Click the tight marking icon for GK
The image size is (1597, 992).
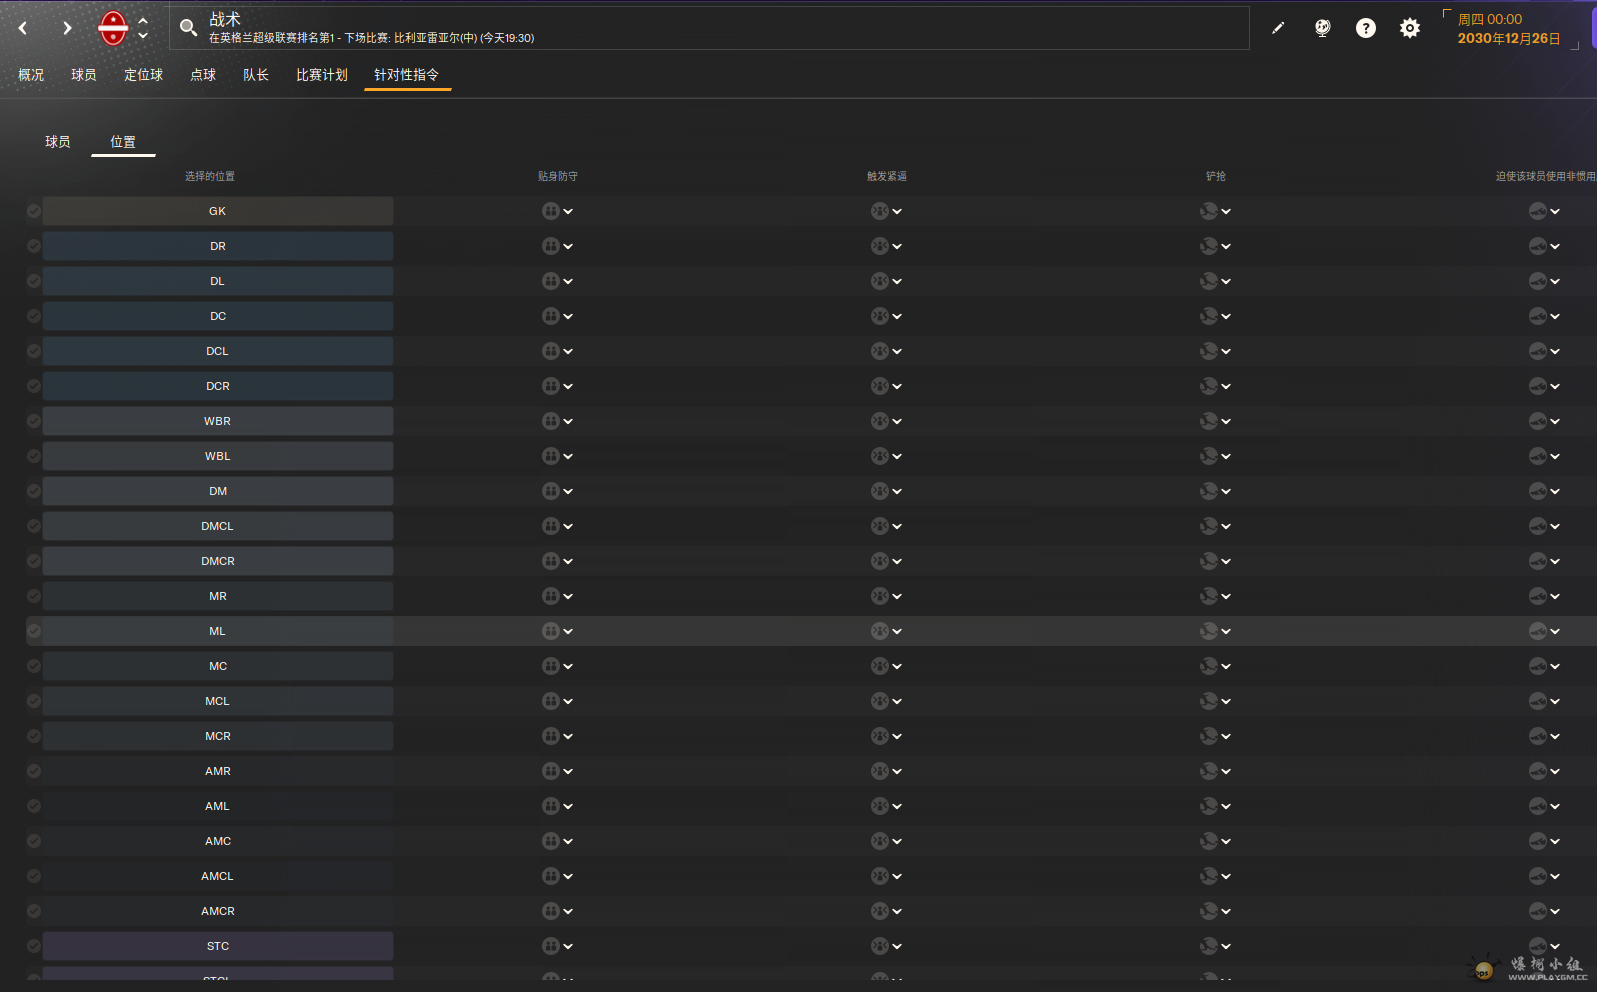click(551, 211)
